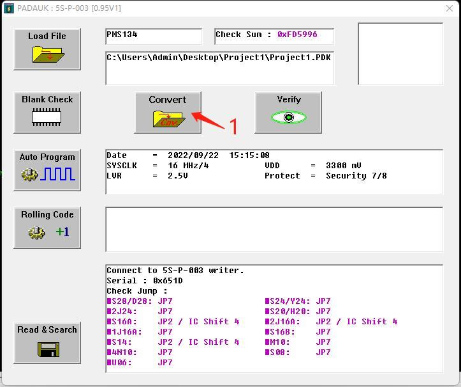Click the M10: JP7 jumper entry
Viewport: 461px width, 387px height.
(298, 342)
